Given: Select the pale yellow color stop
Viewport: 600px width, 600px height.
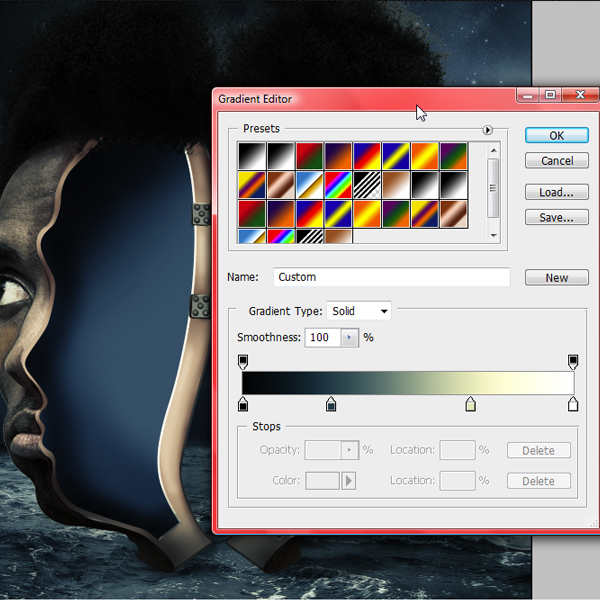Looking at the screenshot, I should tap(470, 404).
